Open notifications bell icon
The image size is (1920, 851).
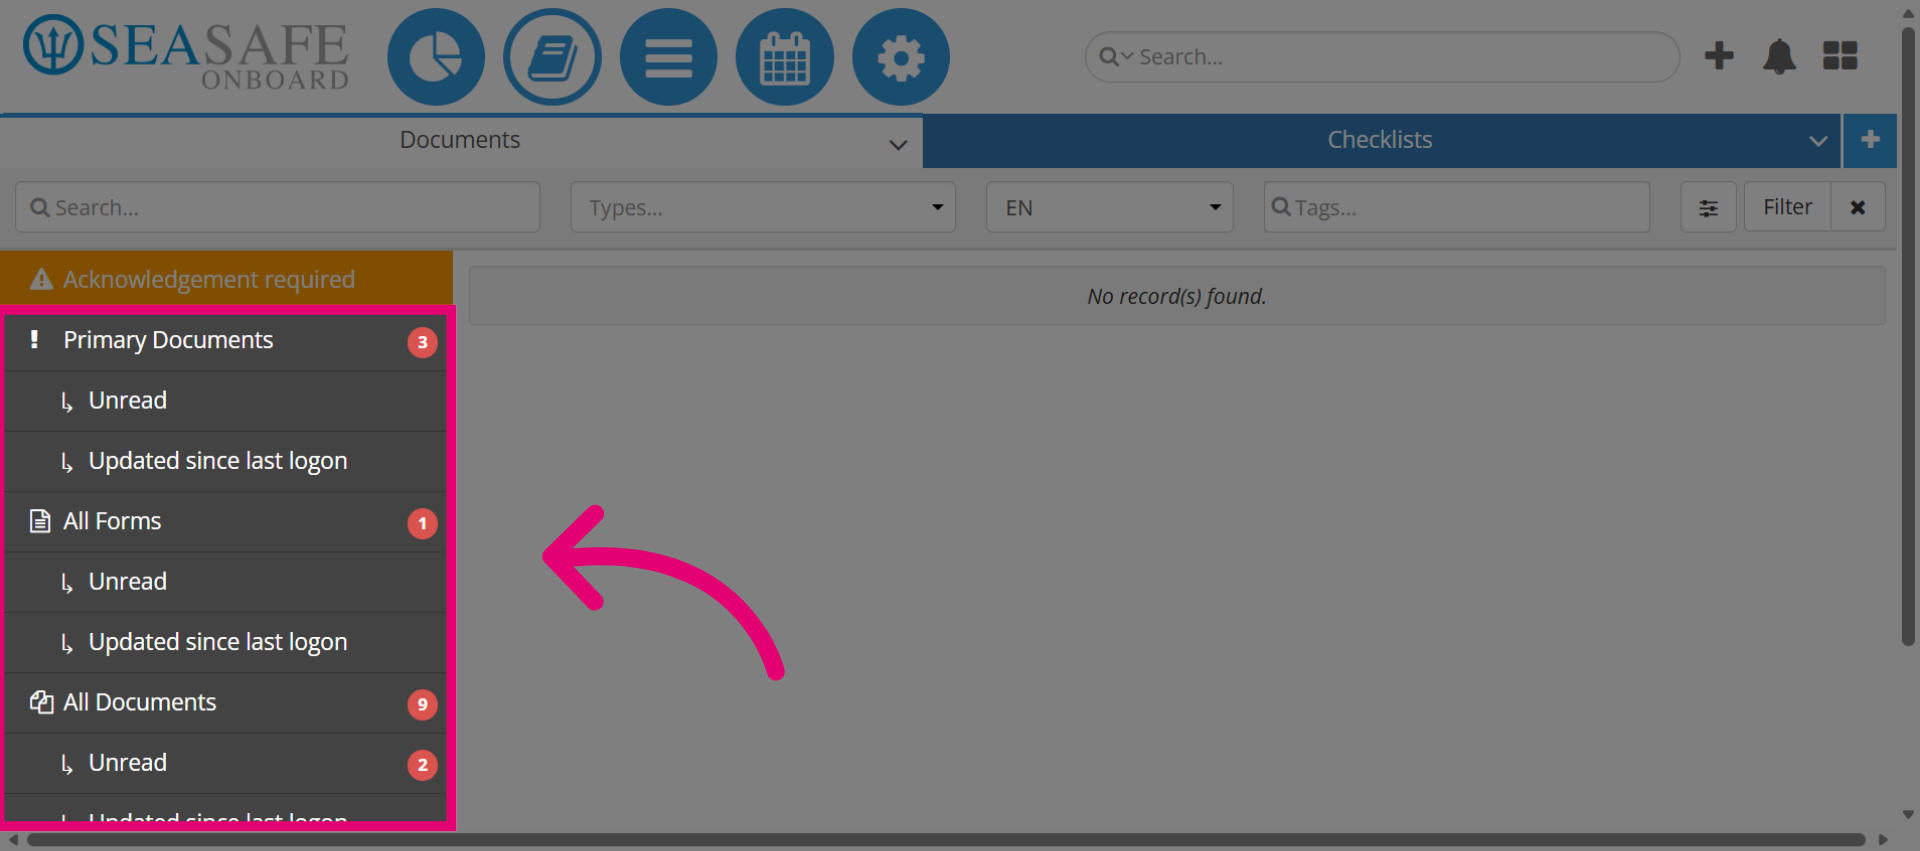[1779, 56]
